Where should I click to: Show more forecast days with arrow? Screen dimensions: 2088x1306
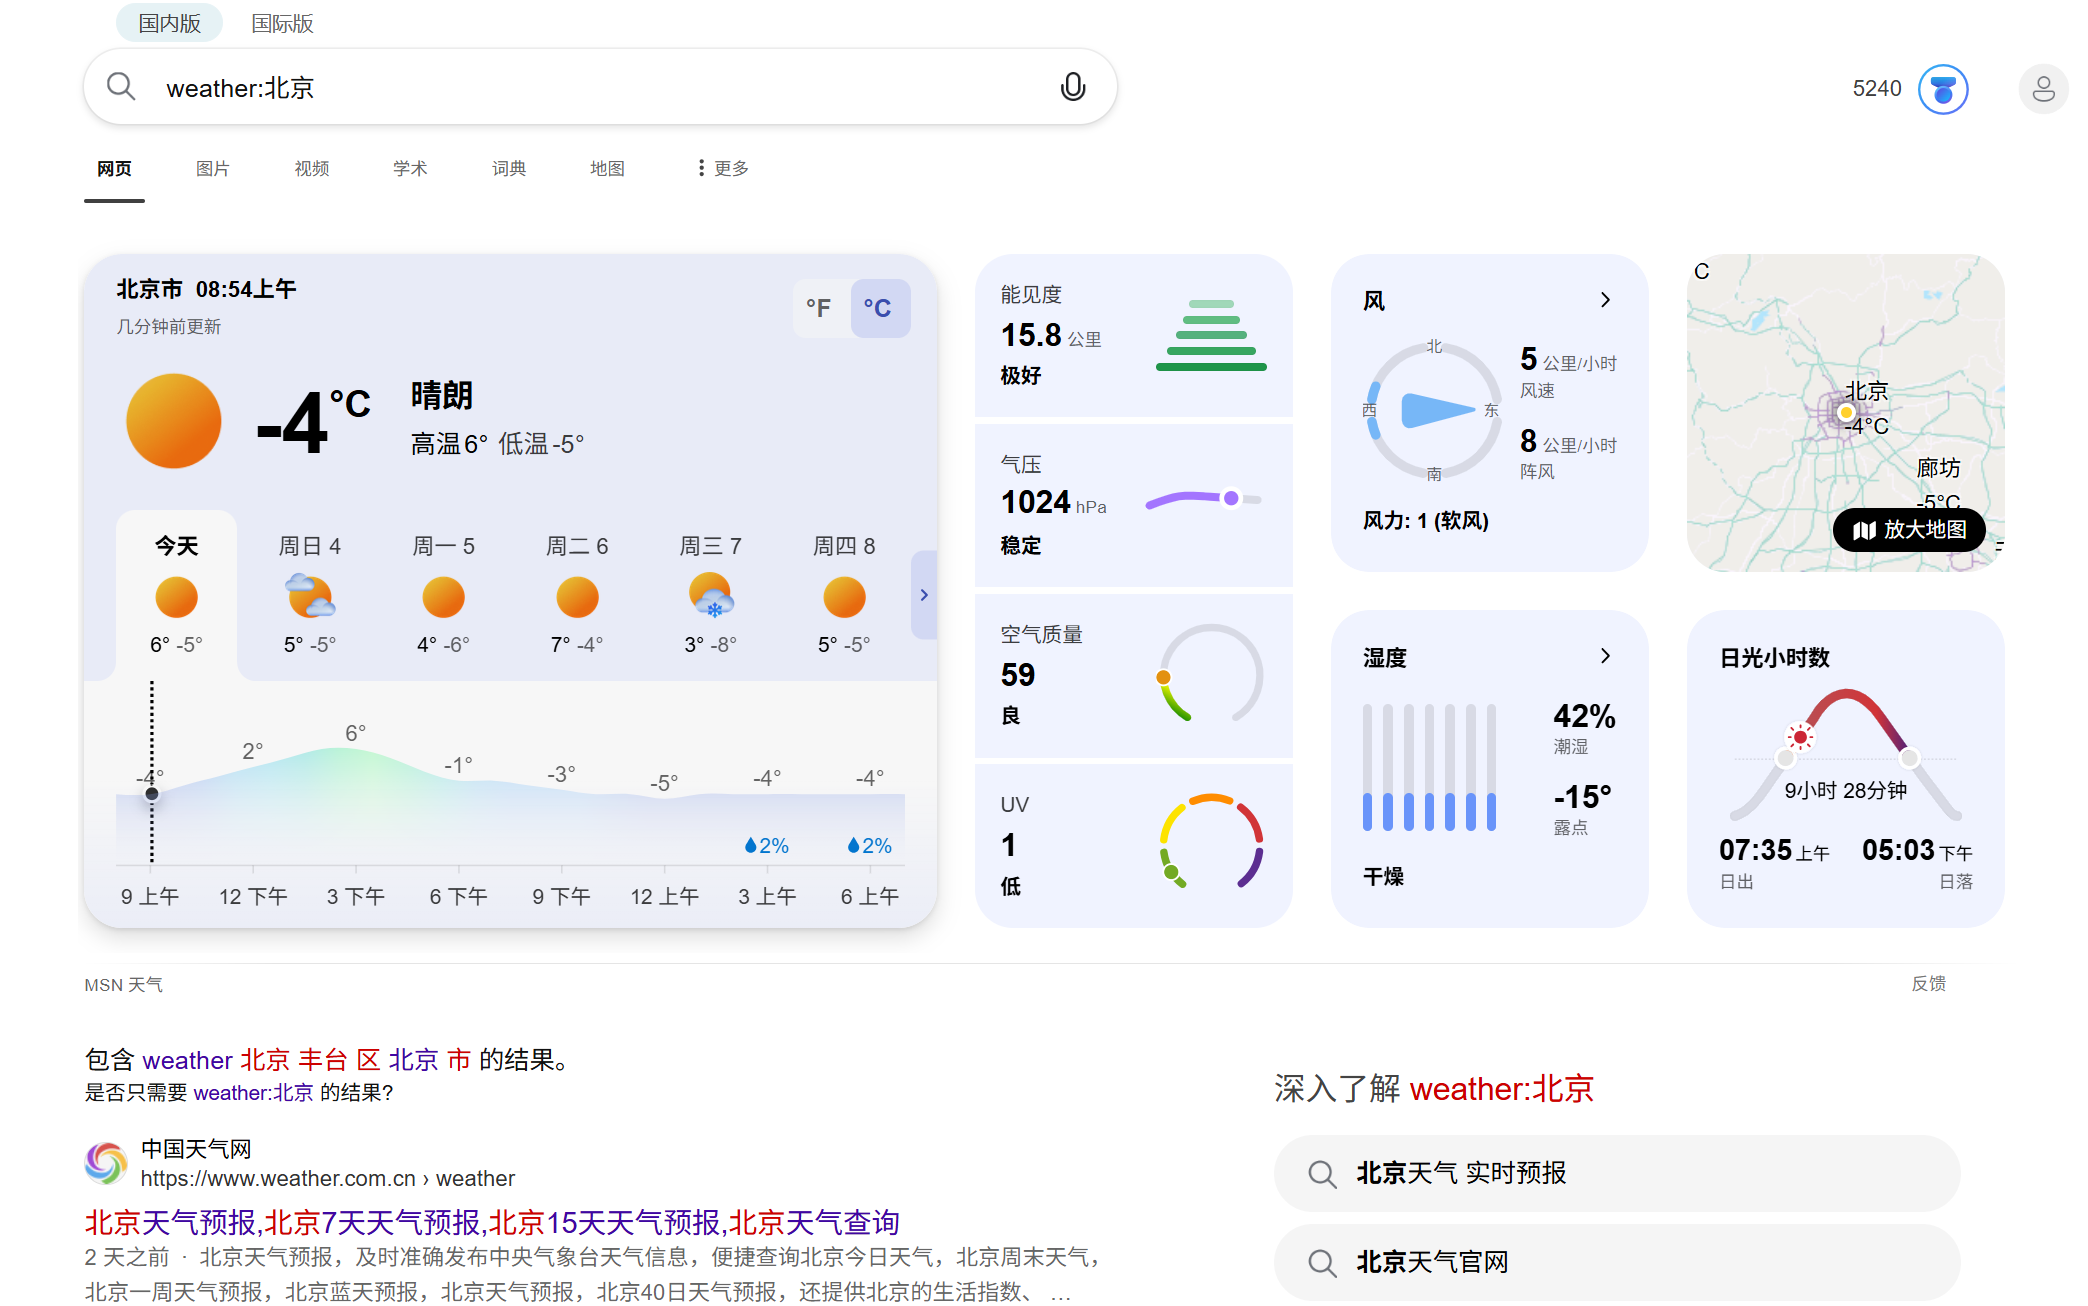pos(924,595)
